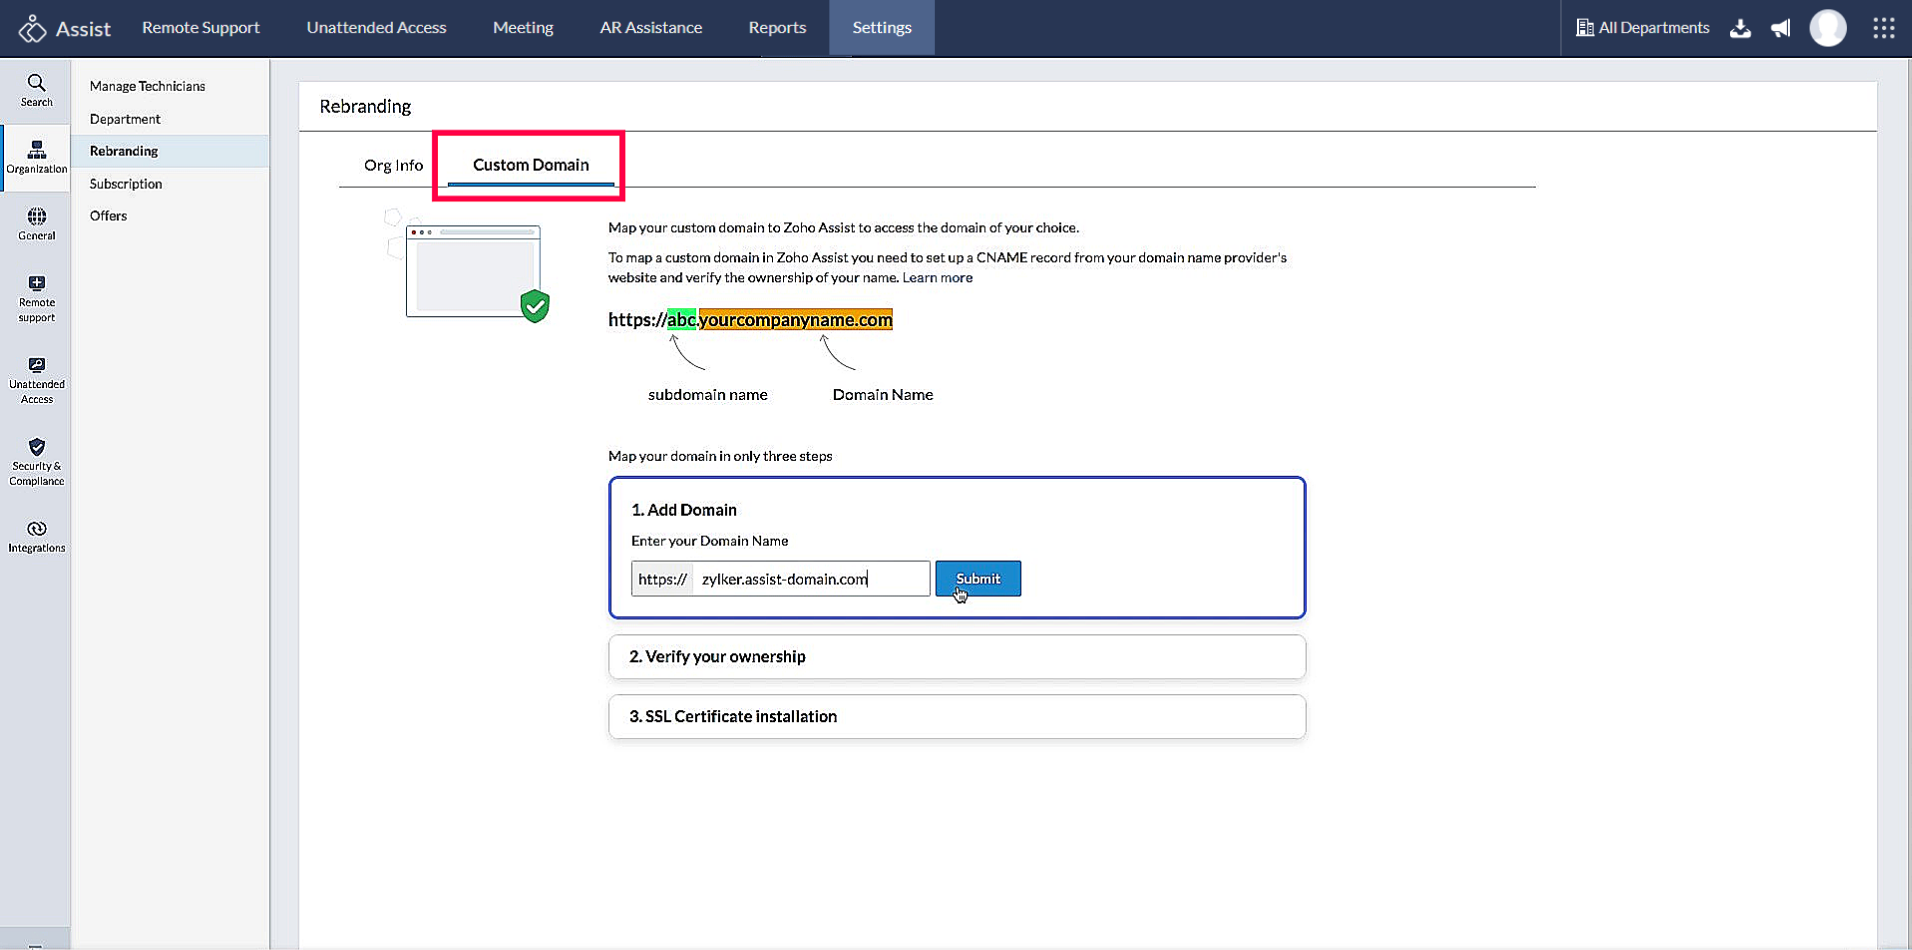The height and width of the screenshot is (950, 1912).
Task: Open the Search panel in settings sidebar
Action: 36,90
